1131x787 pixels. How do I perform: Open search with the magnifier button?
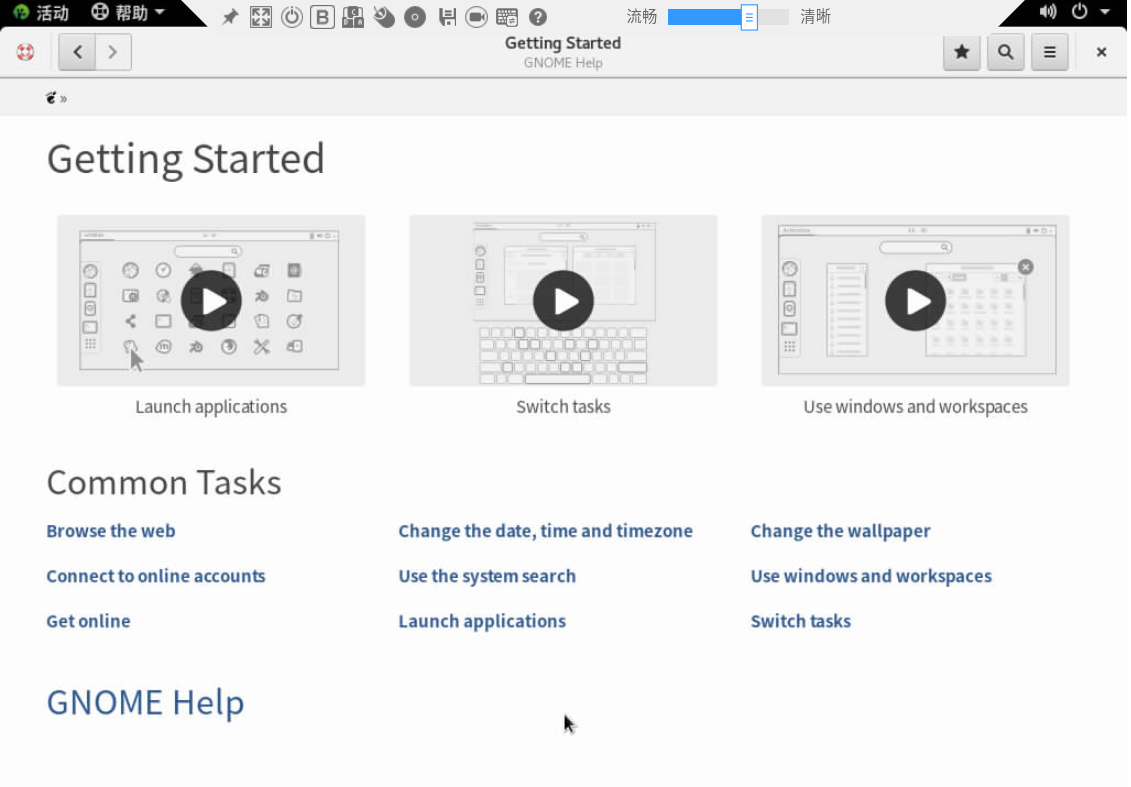1005,52
